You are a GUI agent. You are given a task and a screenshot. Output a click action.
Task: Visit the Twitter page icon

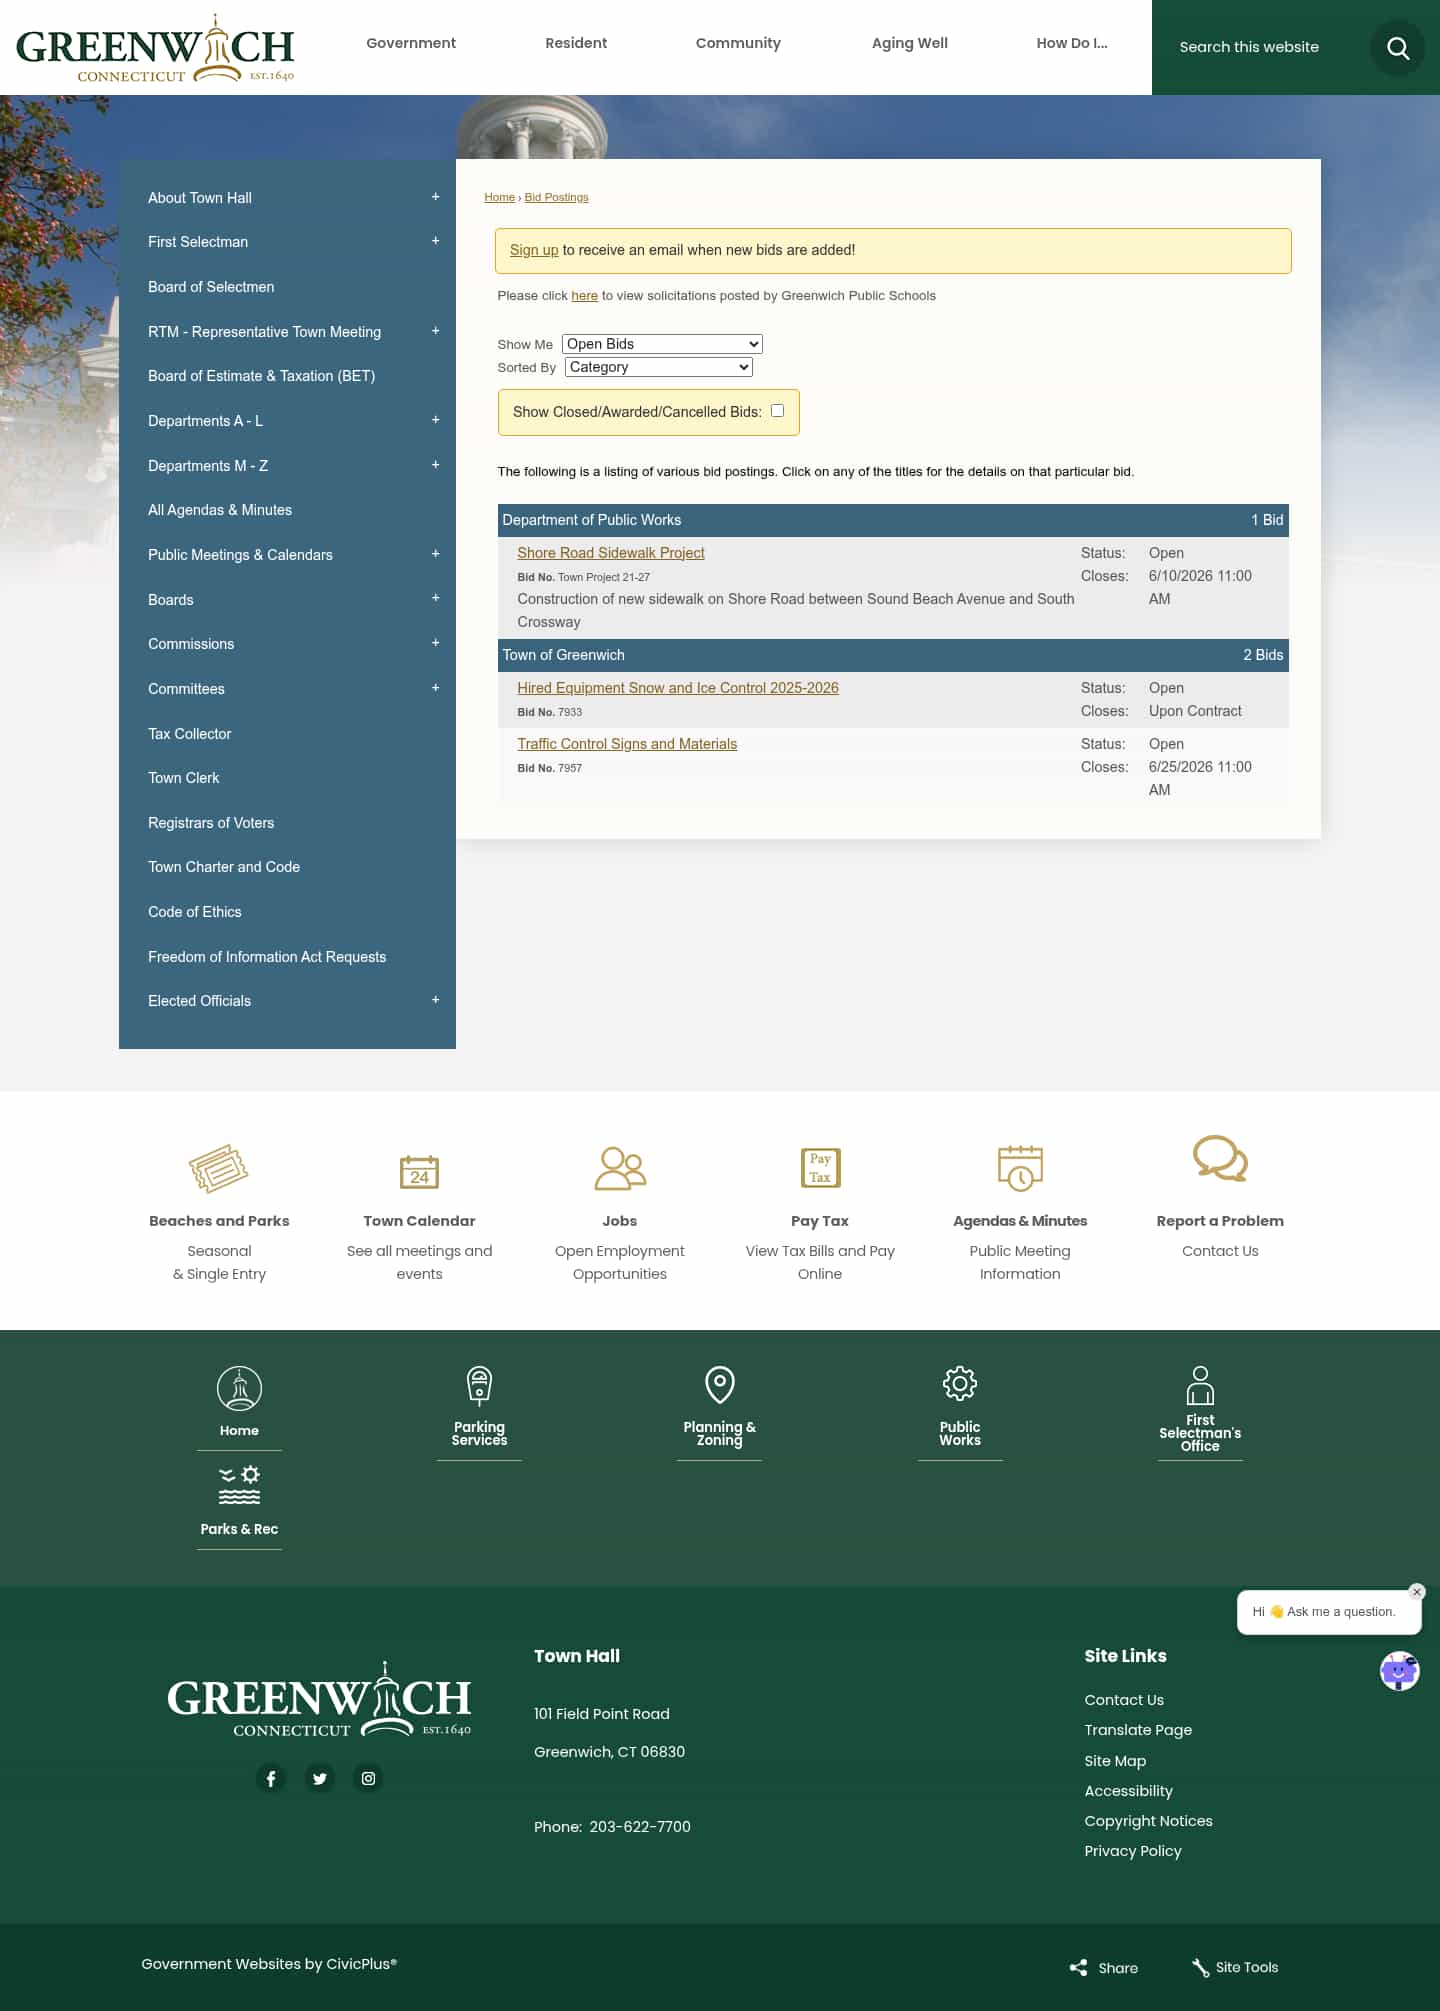click(320, 1778)
